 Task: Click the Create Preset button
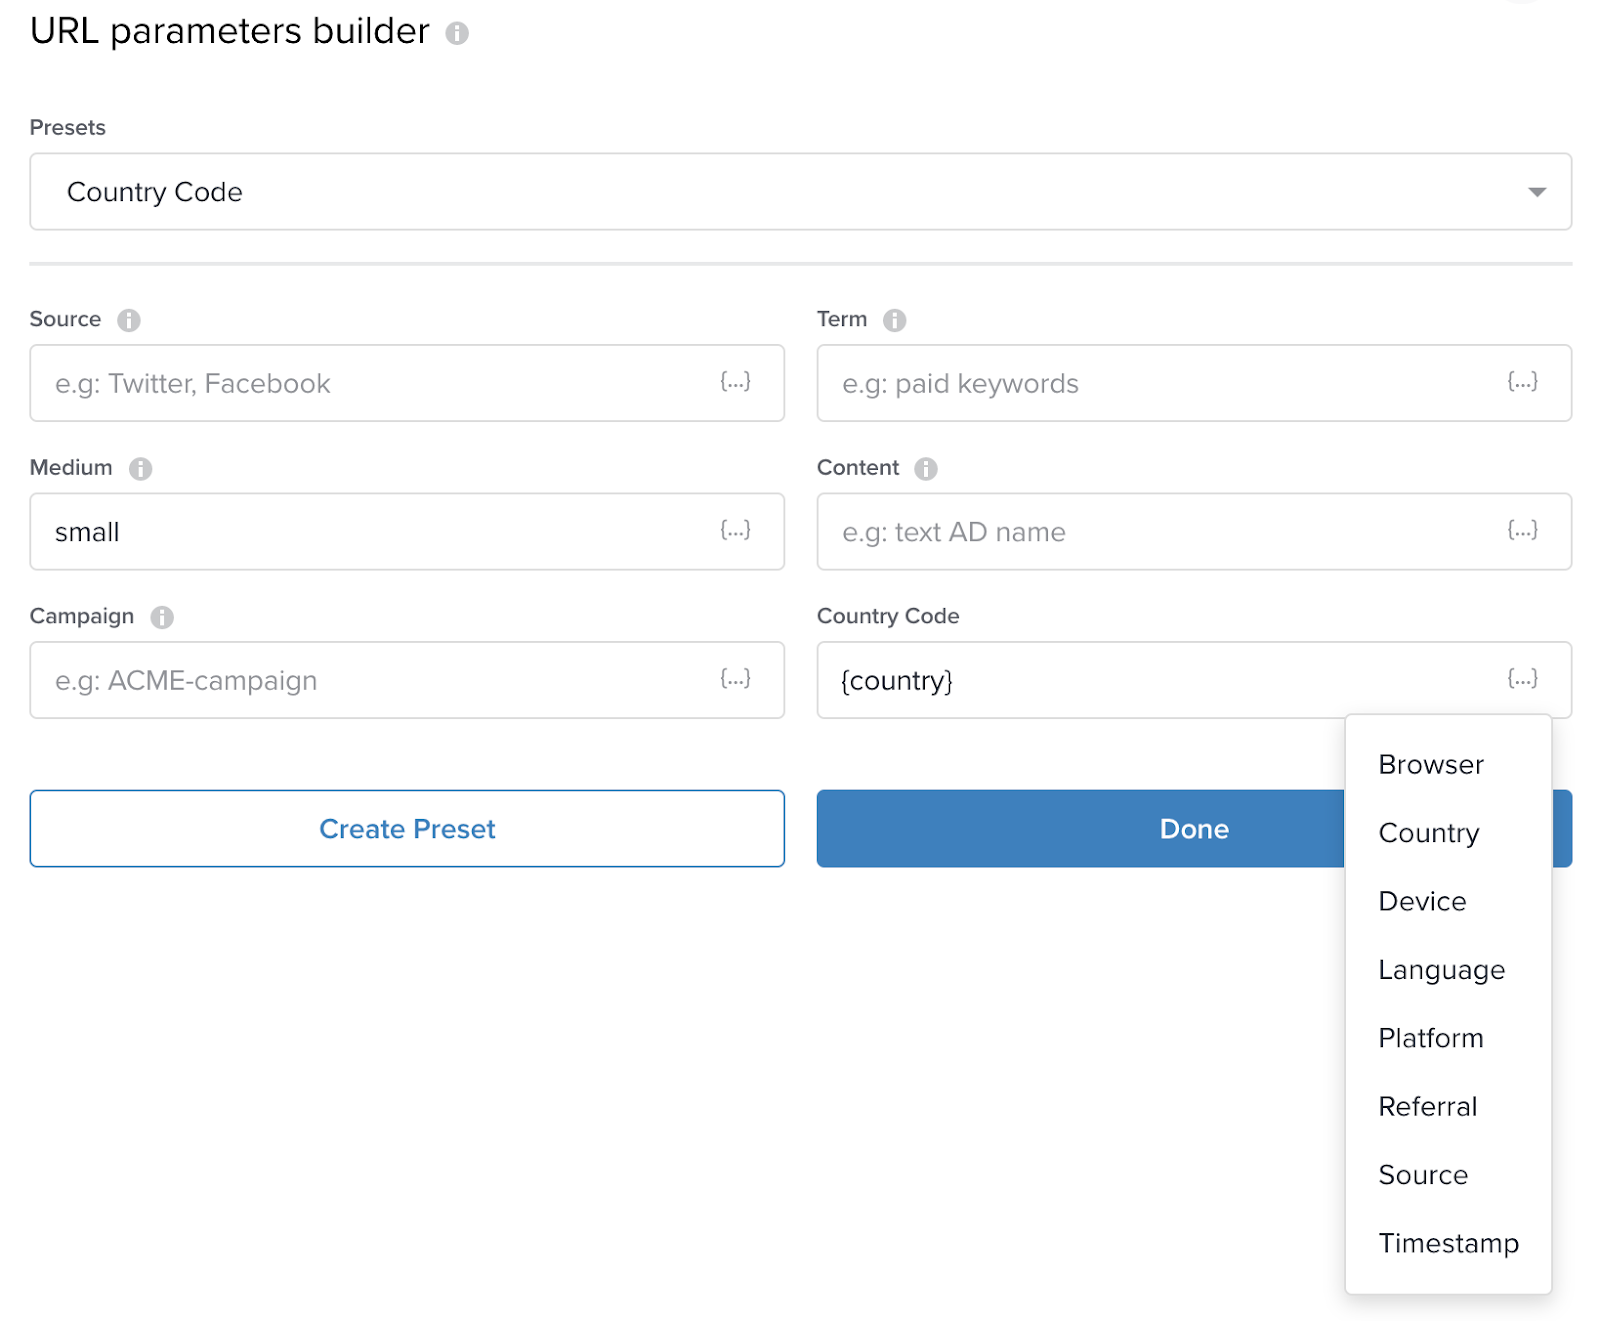coord(407,829)
